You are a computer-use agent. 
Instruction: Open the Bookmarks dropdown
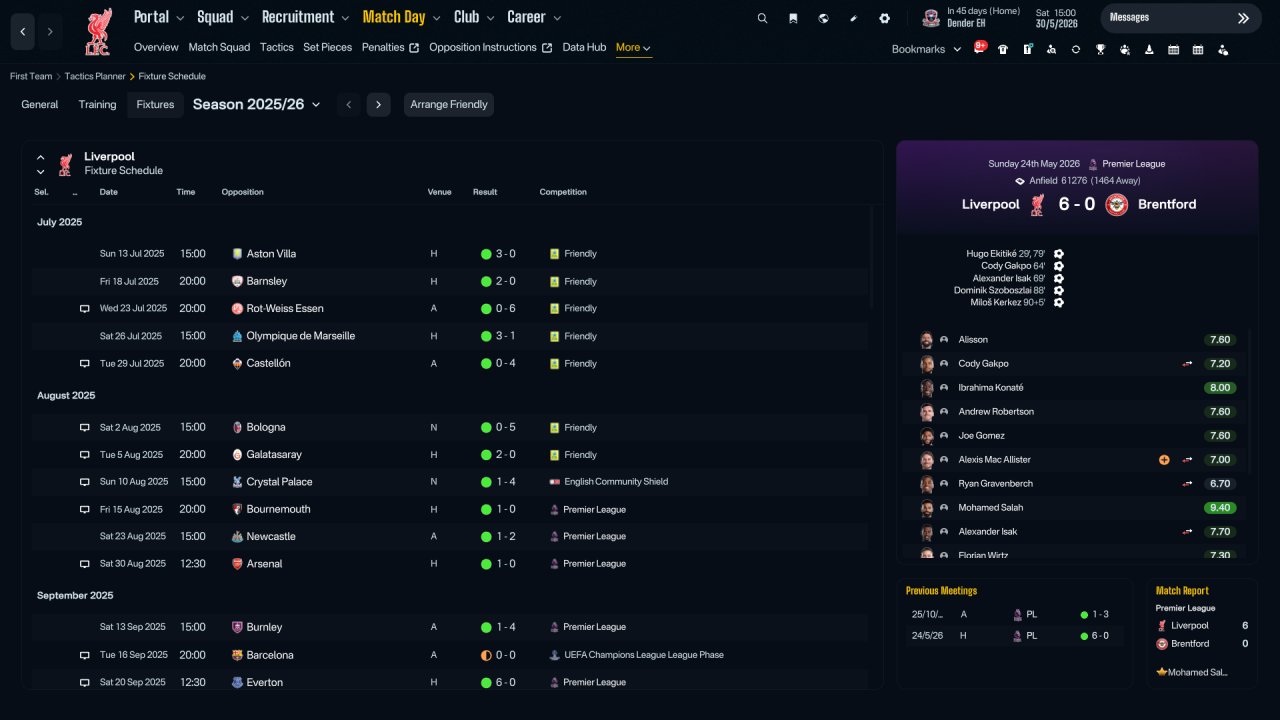926,49
